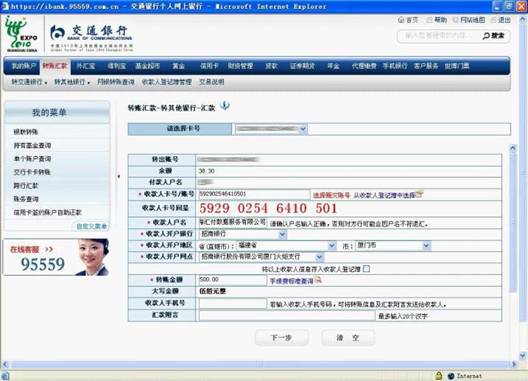
Task: Check save payee to register checkbox
Action: (367, 268)
